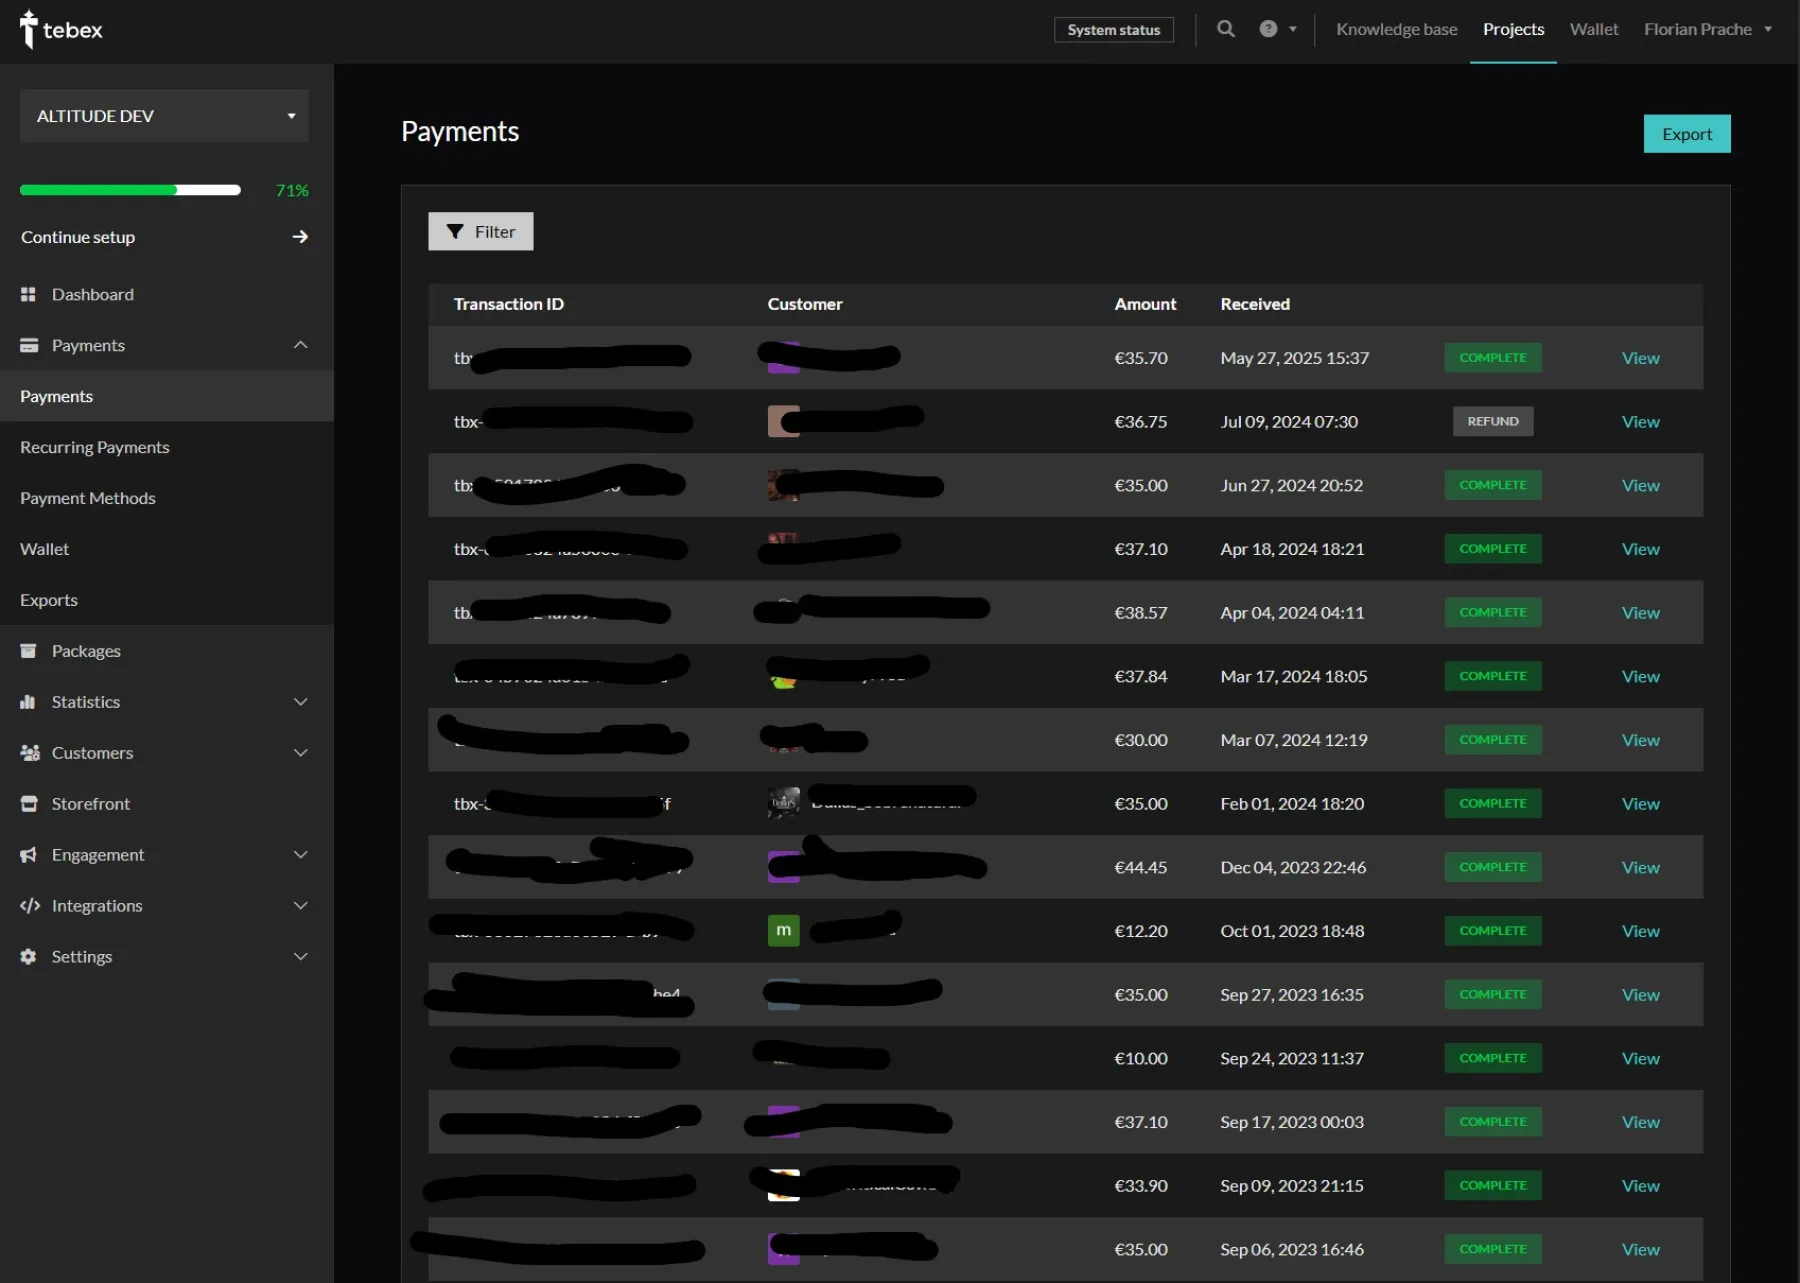Viewport: 1800px width, 1283px height.
Task: Expand the Engagement section chevron
Action: click(x=300, y=855)
